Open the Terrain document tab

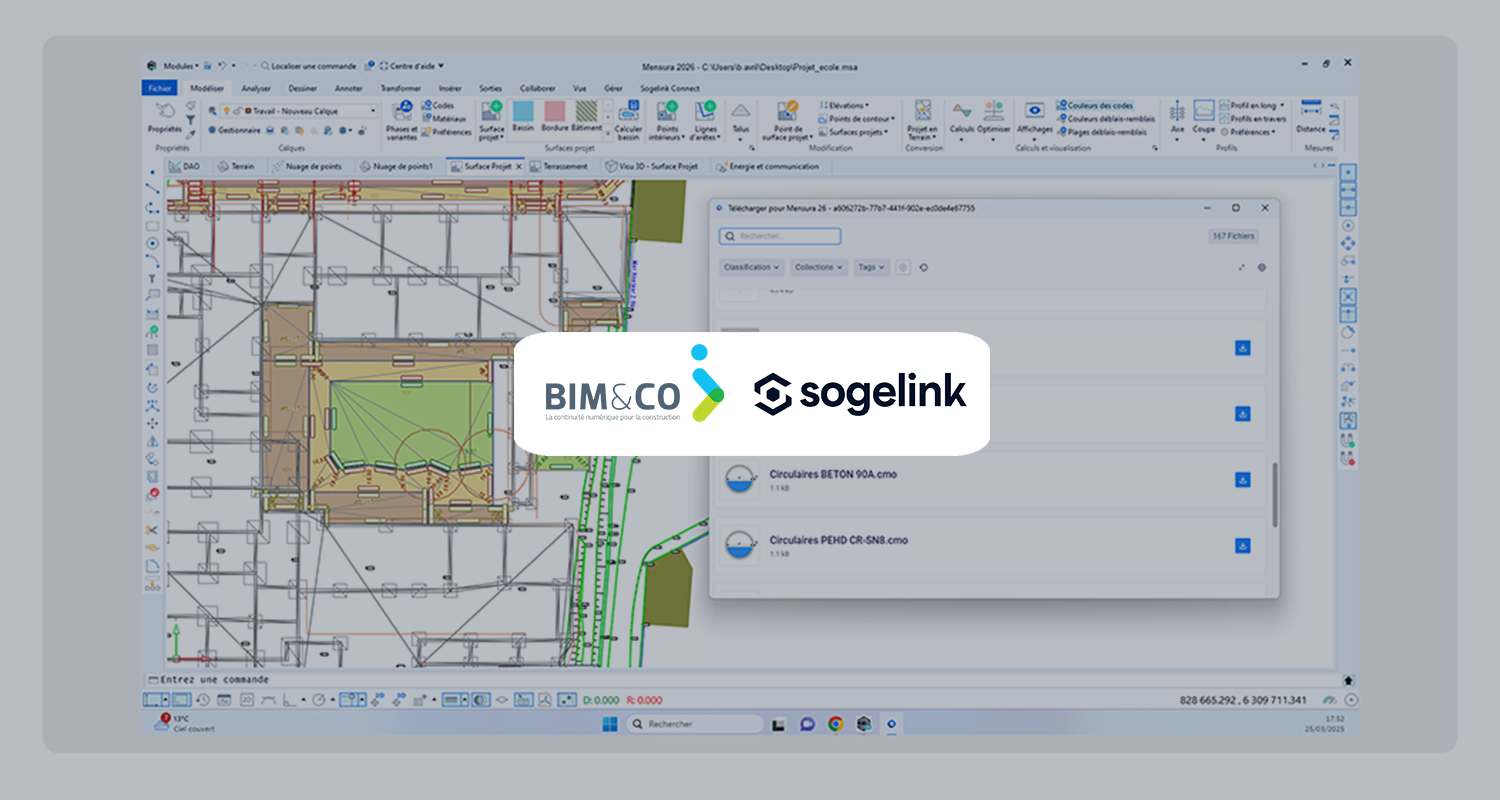pyautogui.click(x=236, y=166)
